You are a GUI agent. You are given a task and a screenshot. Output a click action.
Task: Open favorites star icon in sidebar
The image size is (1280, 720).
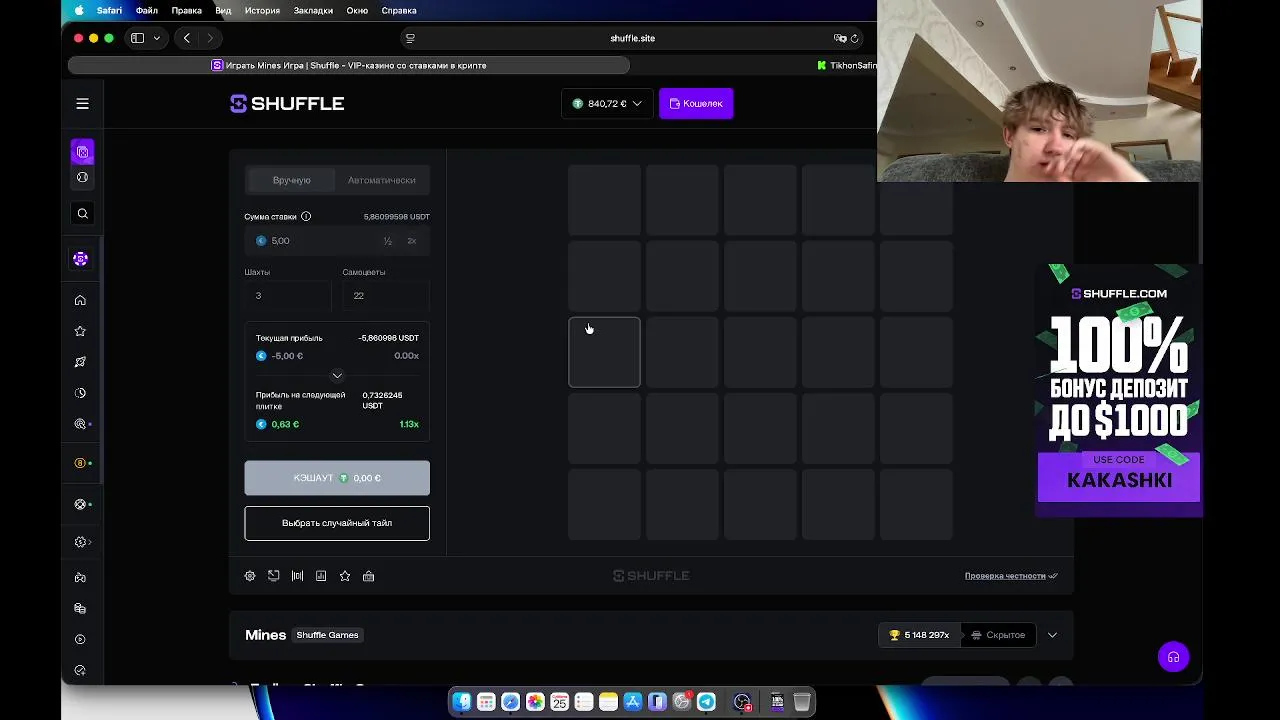click(81, 332)
